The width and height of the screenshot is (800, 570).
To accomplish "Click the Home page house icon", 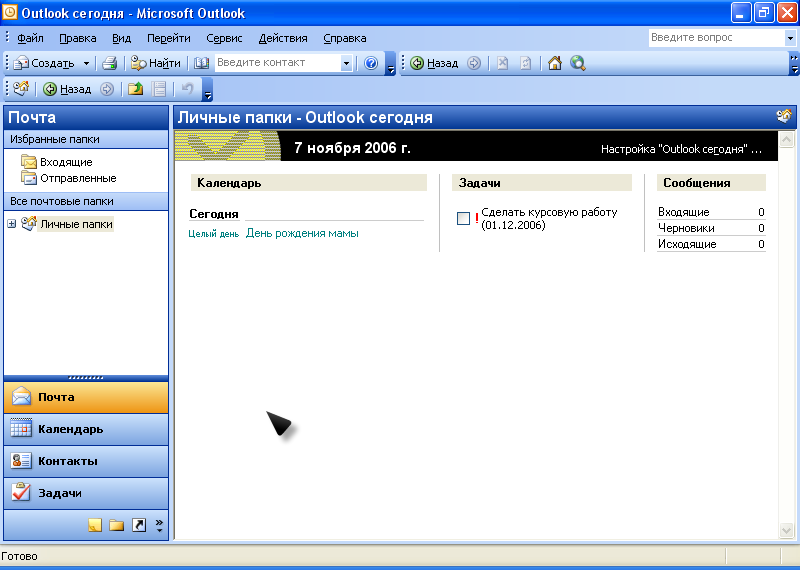I will point(555,63).
